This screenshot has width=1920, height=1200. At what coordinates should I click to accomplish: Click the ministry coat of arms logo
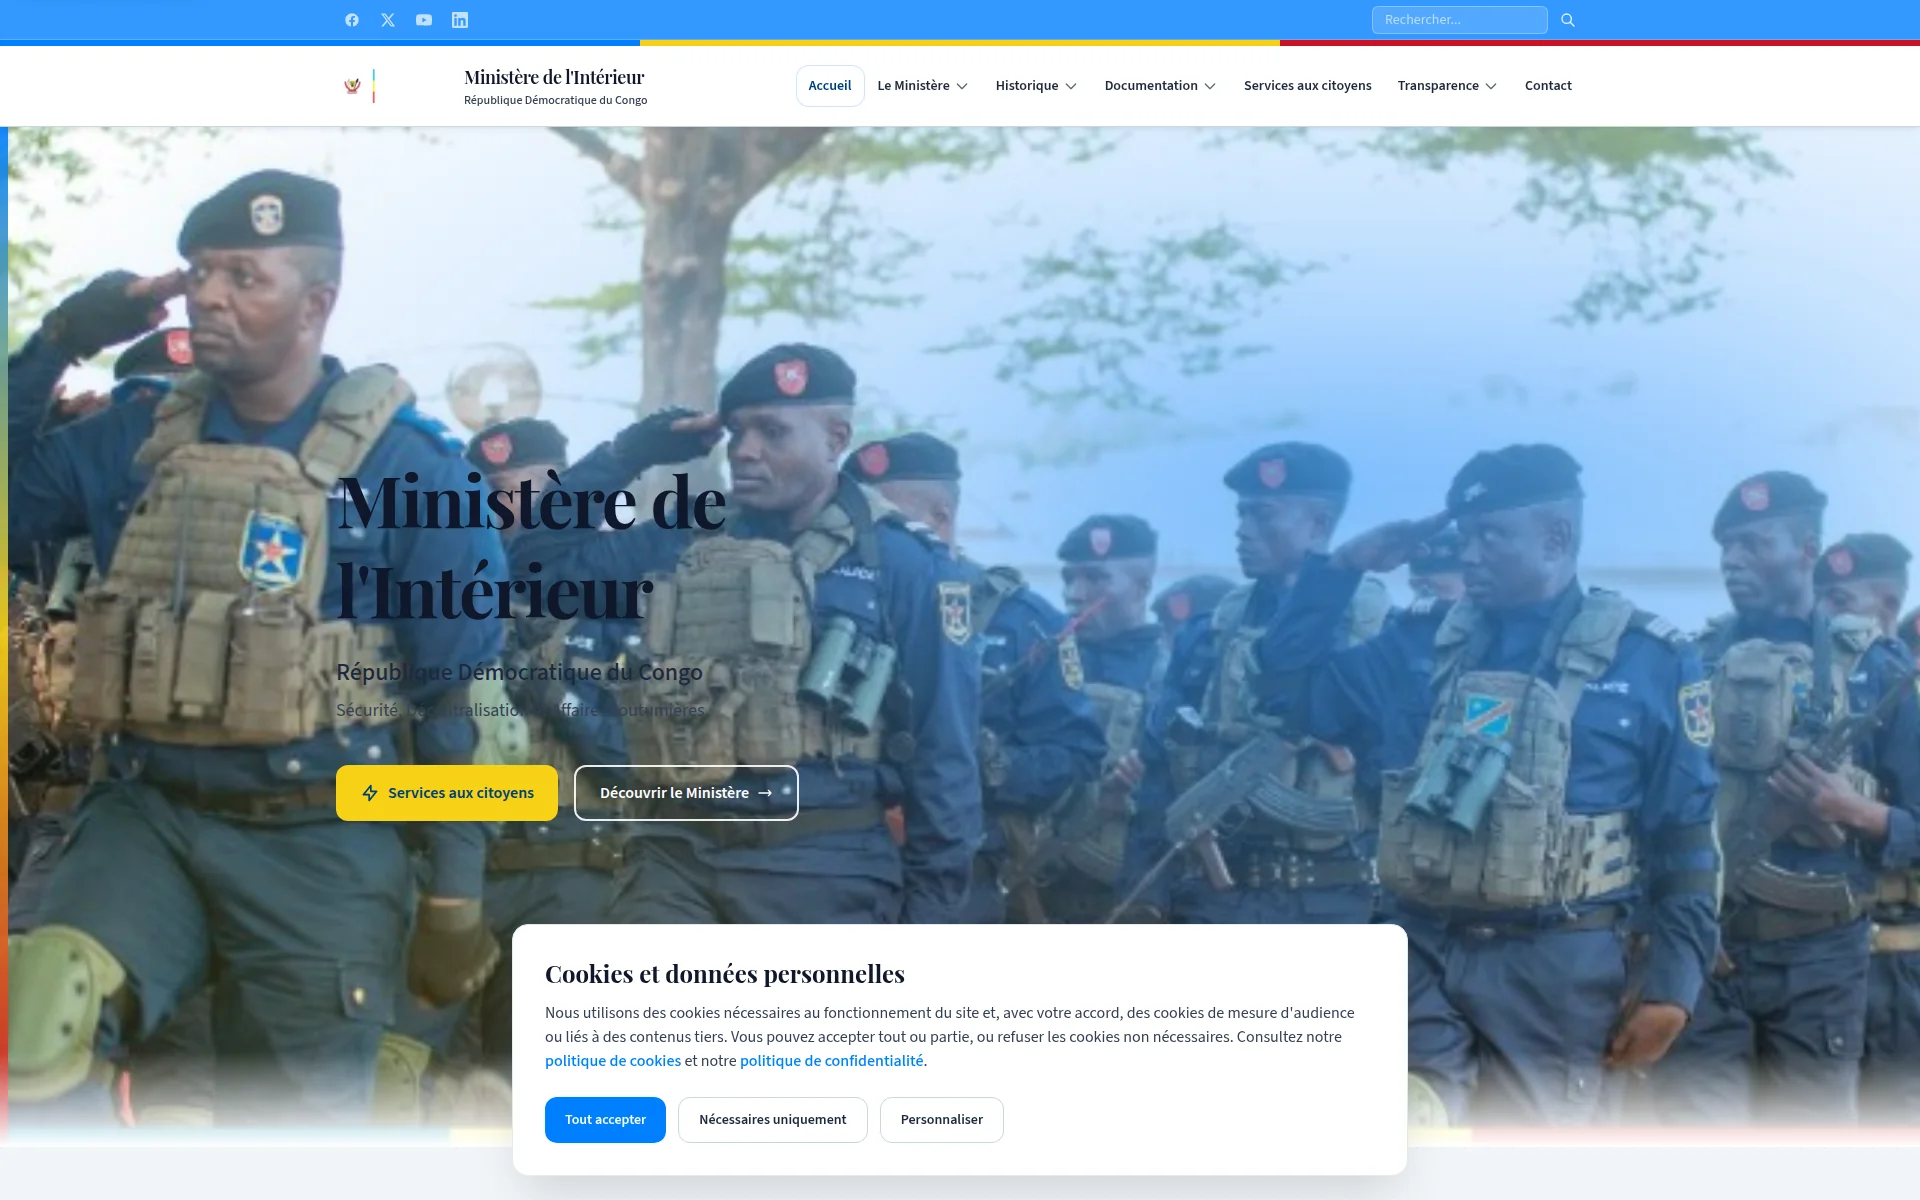pyautogui.click(x=352, y=86)
